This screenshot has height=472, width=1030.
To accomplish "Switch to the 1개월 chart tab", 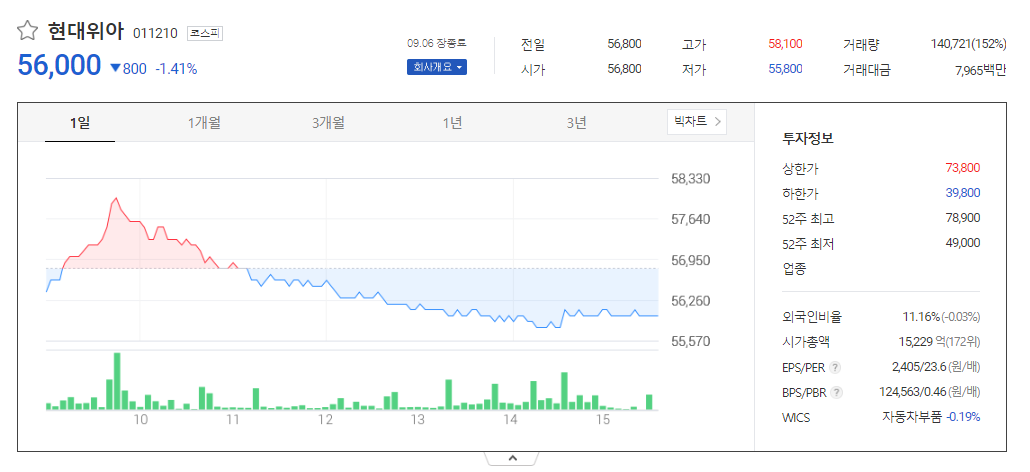I will [x=204, y=123].
